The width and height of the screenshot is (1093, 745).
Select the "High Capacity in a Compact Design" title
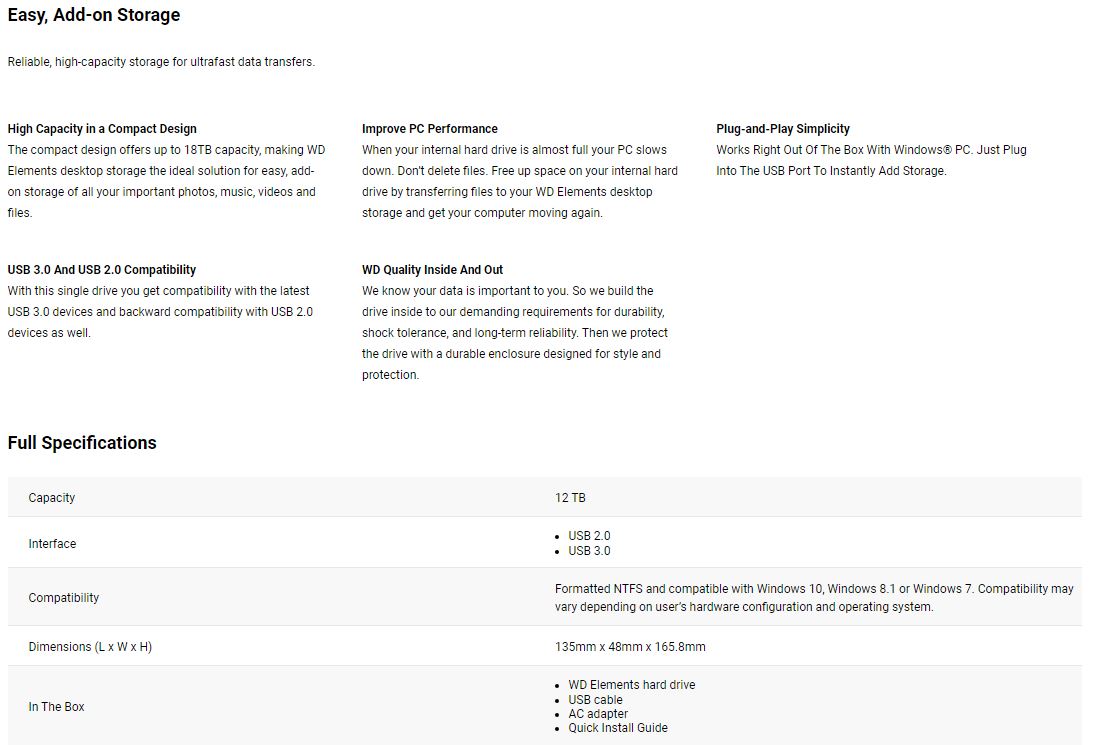(102, 129)
